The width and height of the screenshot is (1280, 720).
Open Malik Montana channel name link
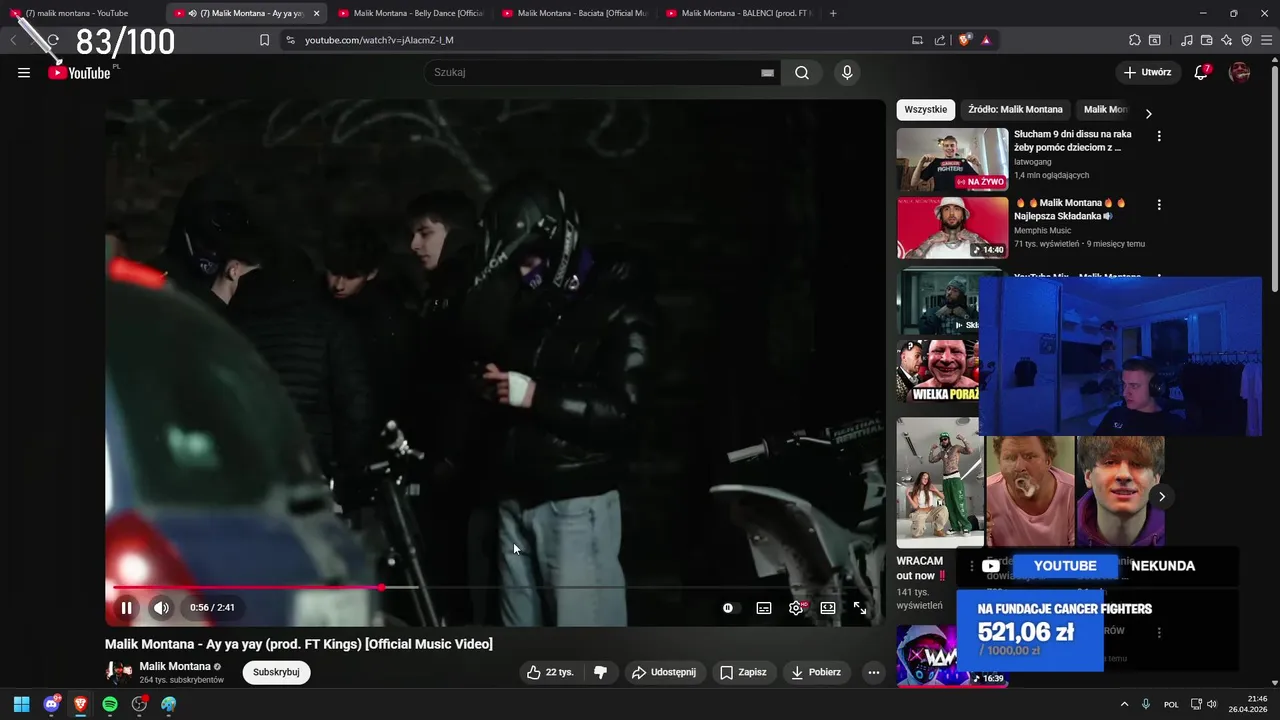(175, 666)
